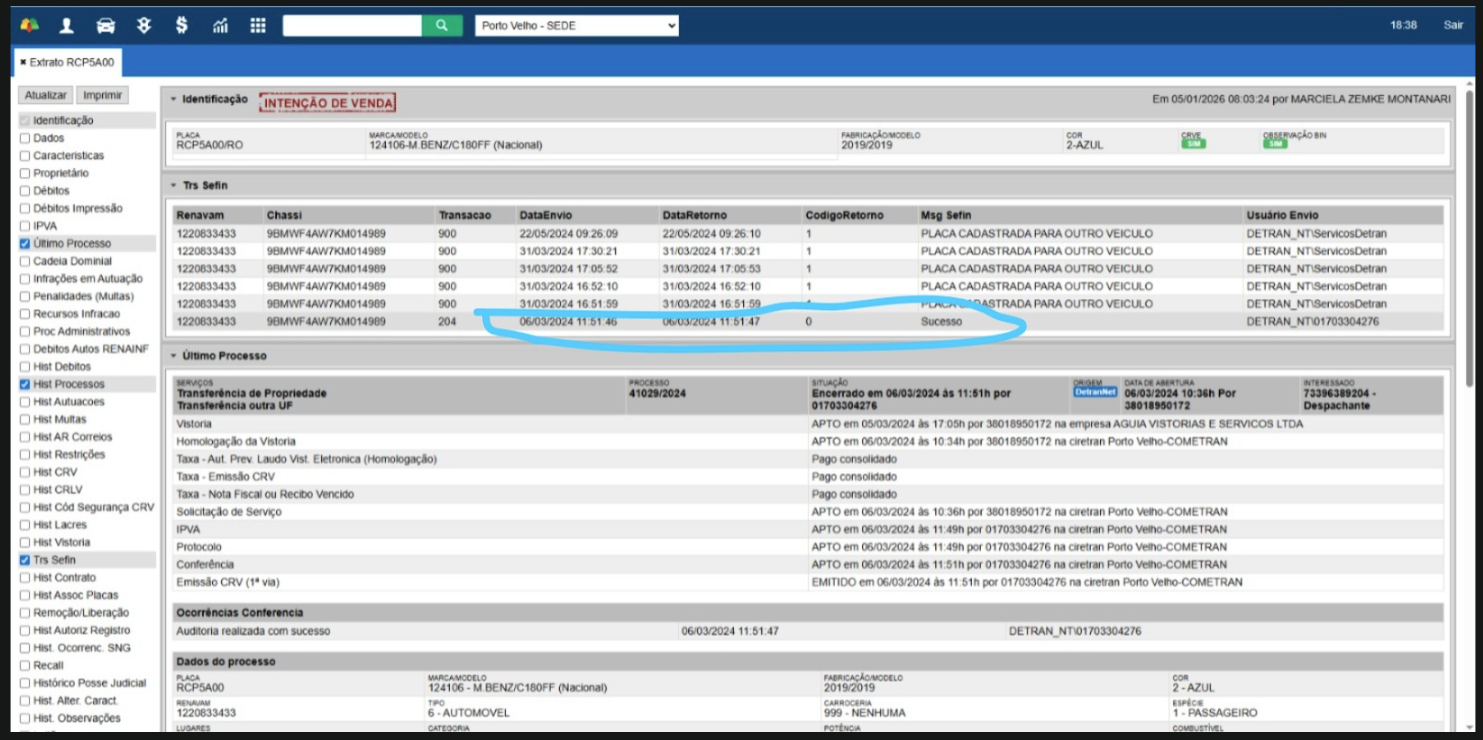This screenshot has height=740, width=1483.
Task: Click the colorful home logo icon
Action: point(29,25)
